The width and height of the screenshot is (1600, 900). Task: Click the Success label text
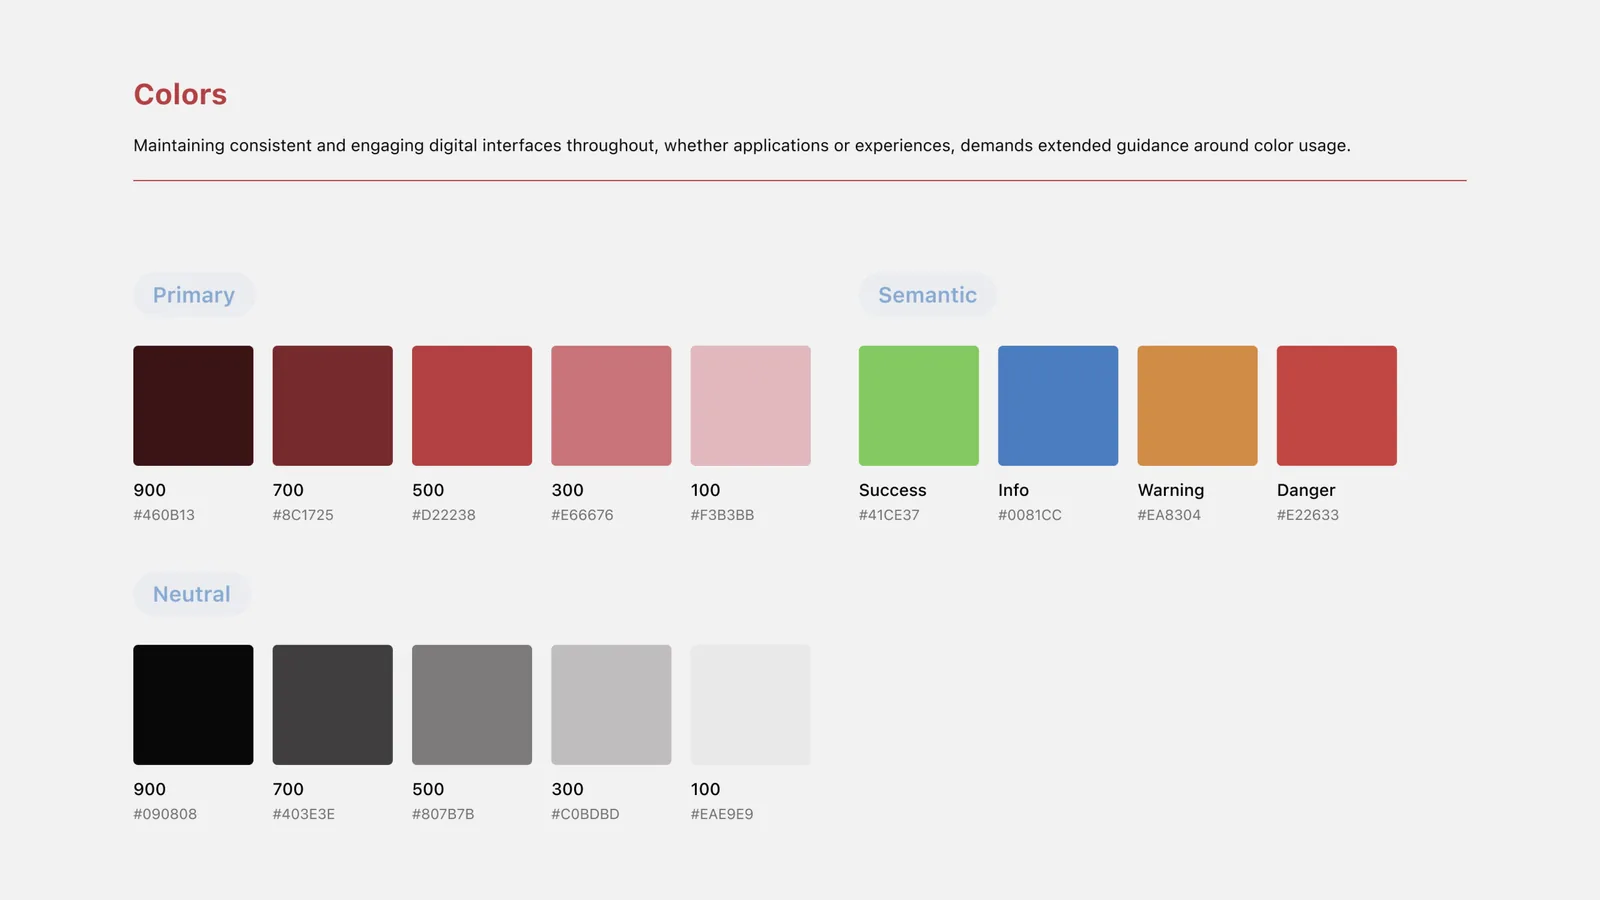[x=893, y=490]
